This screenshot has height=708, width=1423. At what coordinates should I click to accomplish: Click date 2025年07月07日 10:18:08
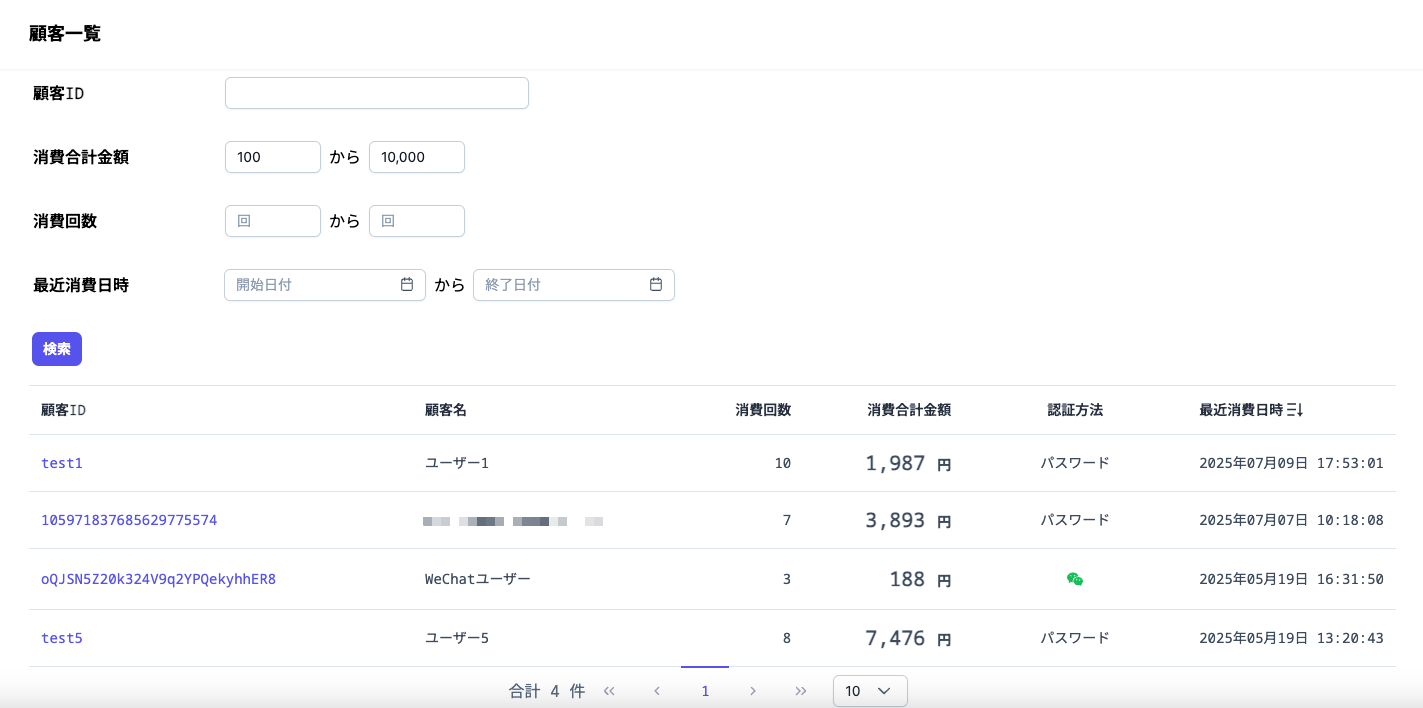(x=1291, y=520)
